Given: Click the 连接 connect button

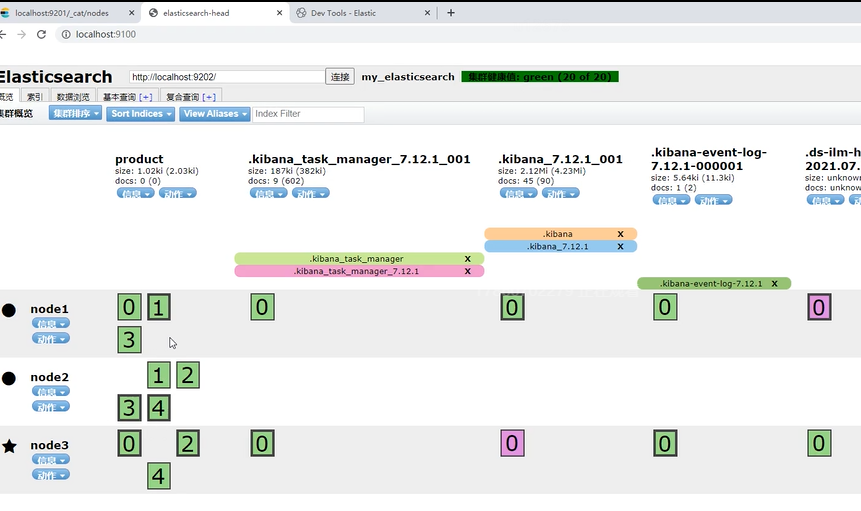Looking at the screenshot, I should [x=340, y=77].
